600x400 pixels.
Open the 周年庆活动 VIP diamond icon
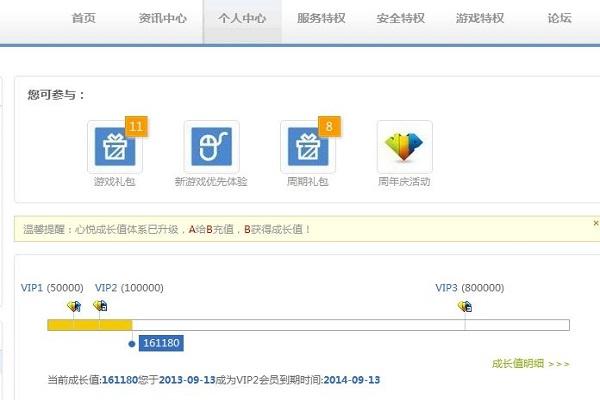click(x=404, y=147)
